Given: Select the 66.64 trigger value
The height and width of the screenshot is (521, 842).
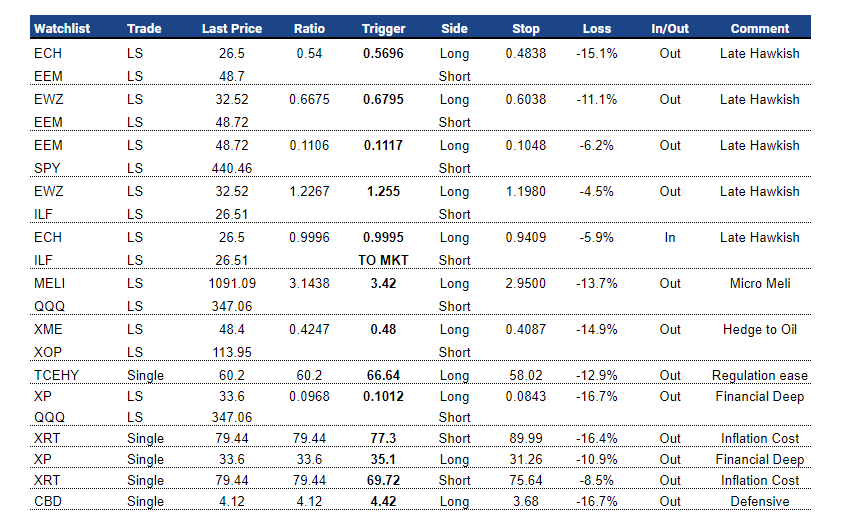Looking at the screenshot, I should [383, 376].
